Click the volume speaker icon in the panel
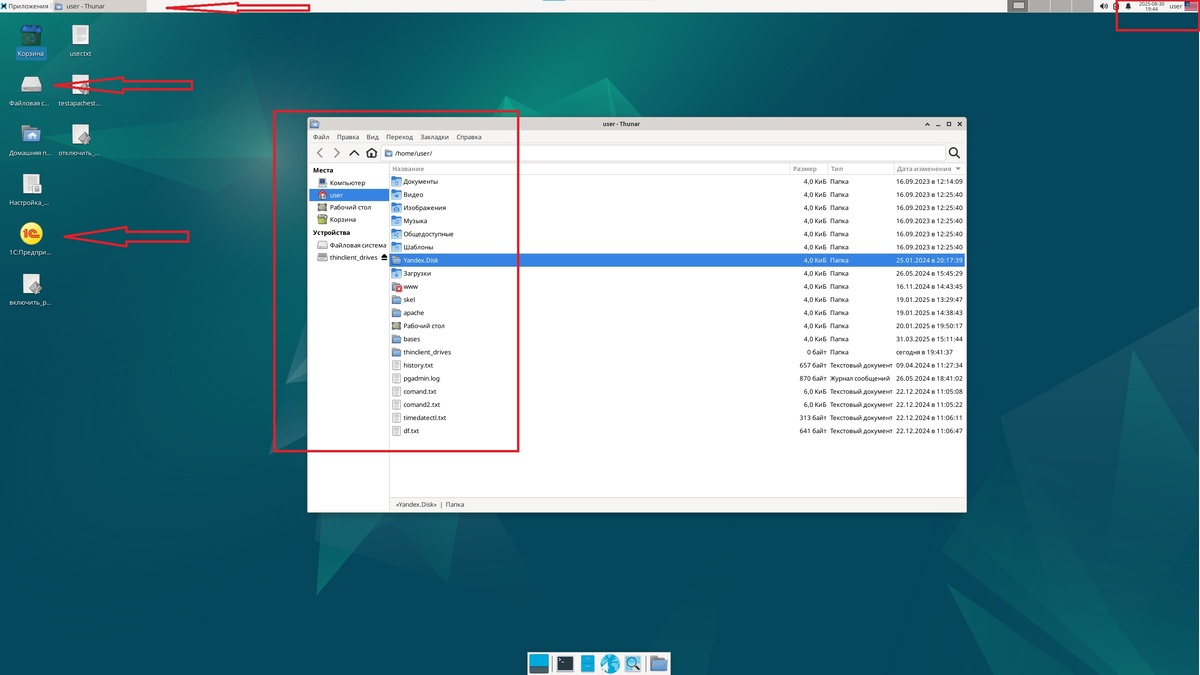The width and height of the screenshot is (1200, 675). pos(1104,6)
